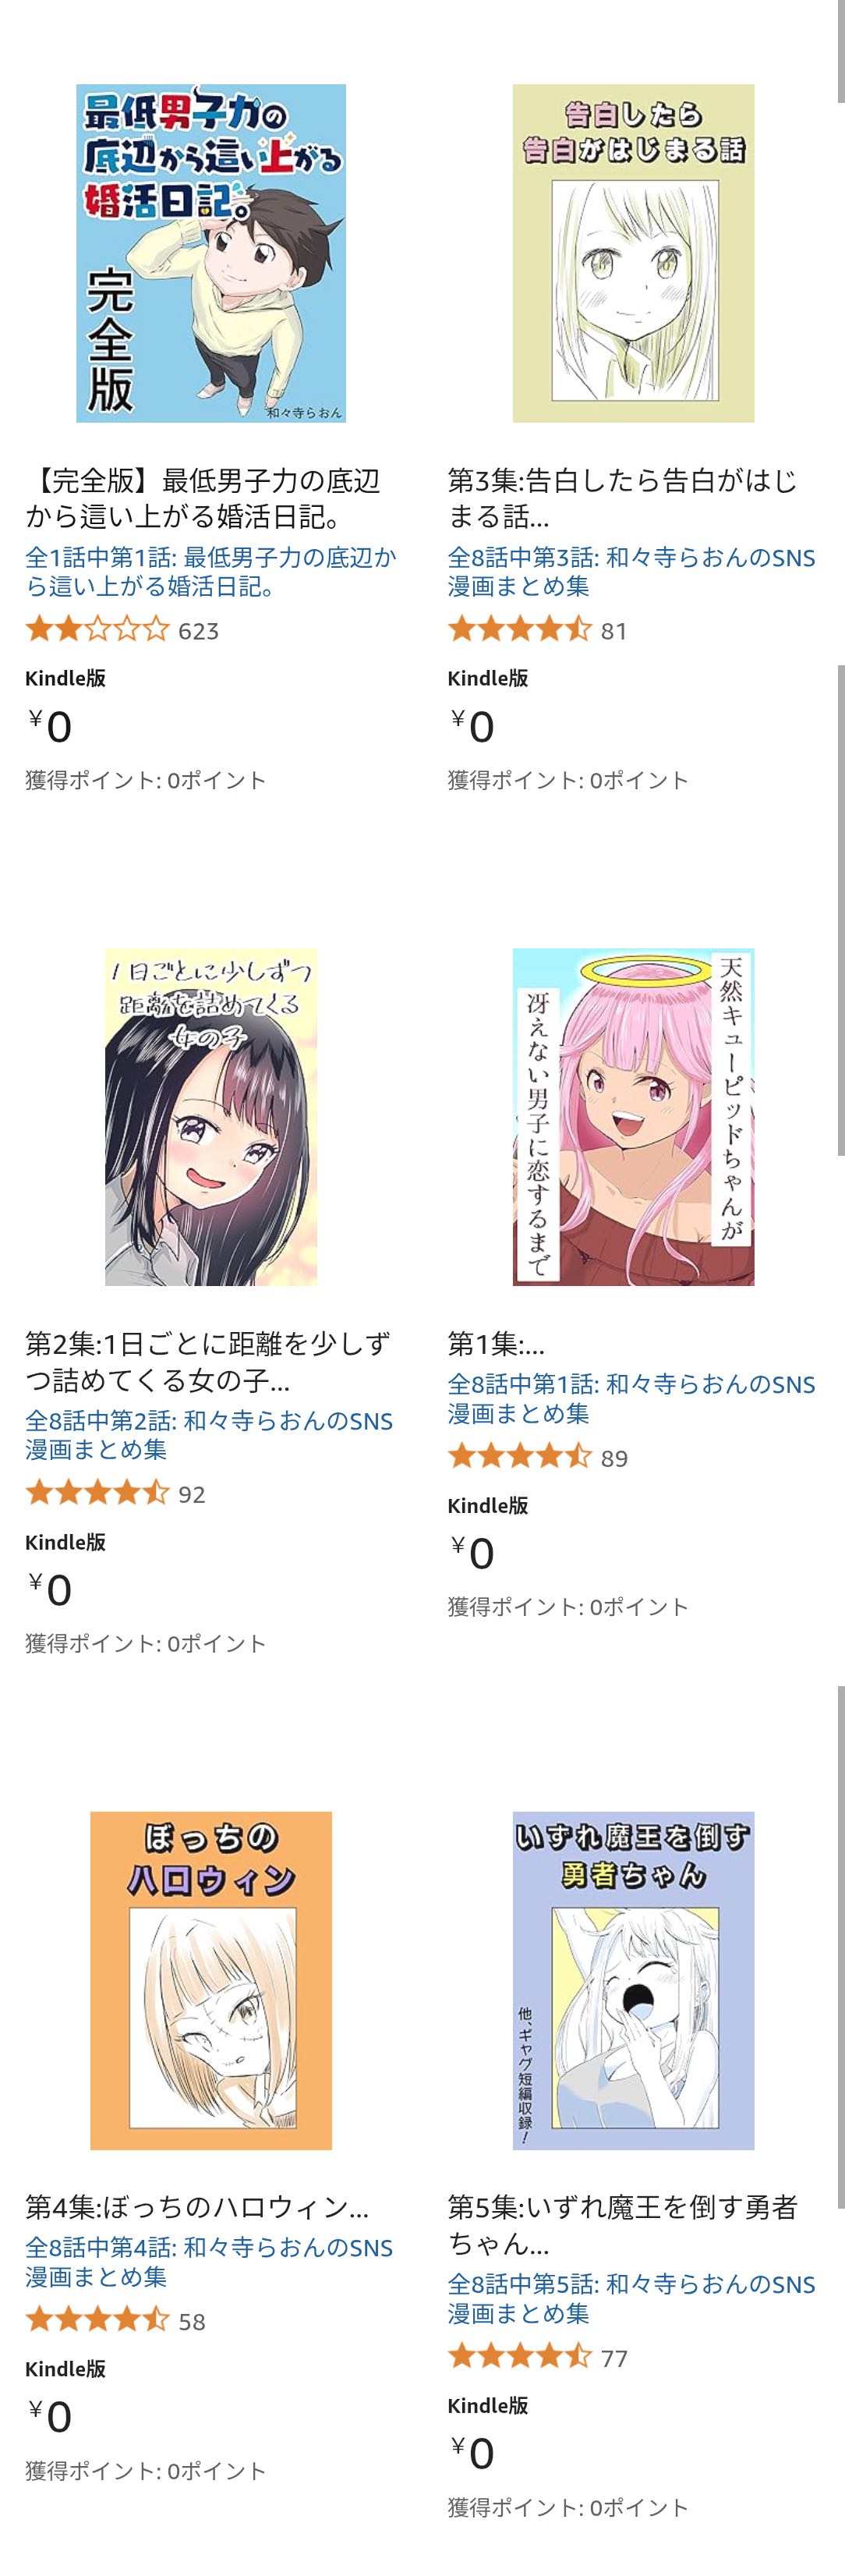Open title 【完全版】最低男子力の底辺から這い上がる婚活日記。

(x=203, y=499)
